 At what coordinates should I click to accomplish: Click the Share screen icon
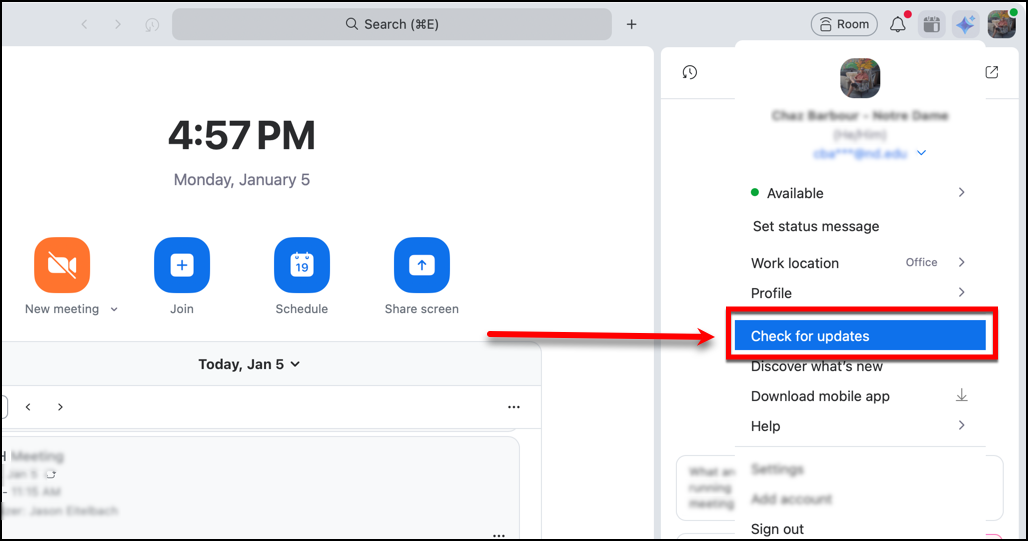click(x=422, y=265)
